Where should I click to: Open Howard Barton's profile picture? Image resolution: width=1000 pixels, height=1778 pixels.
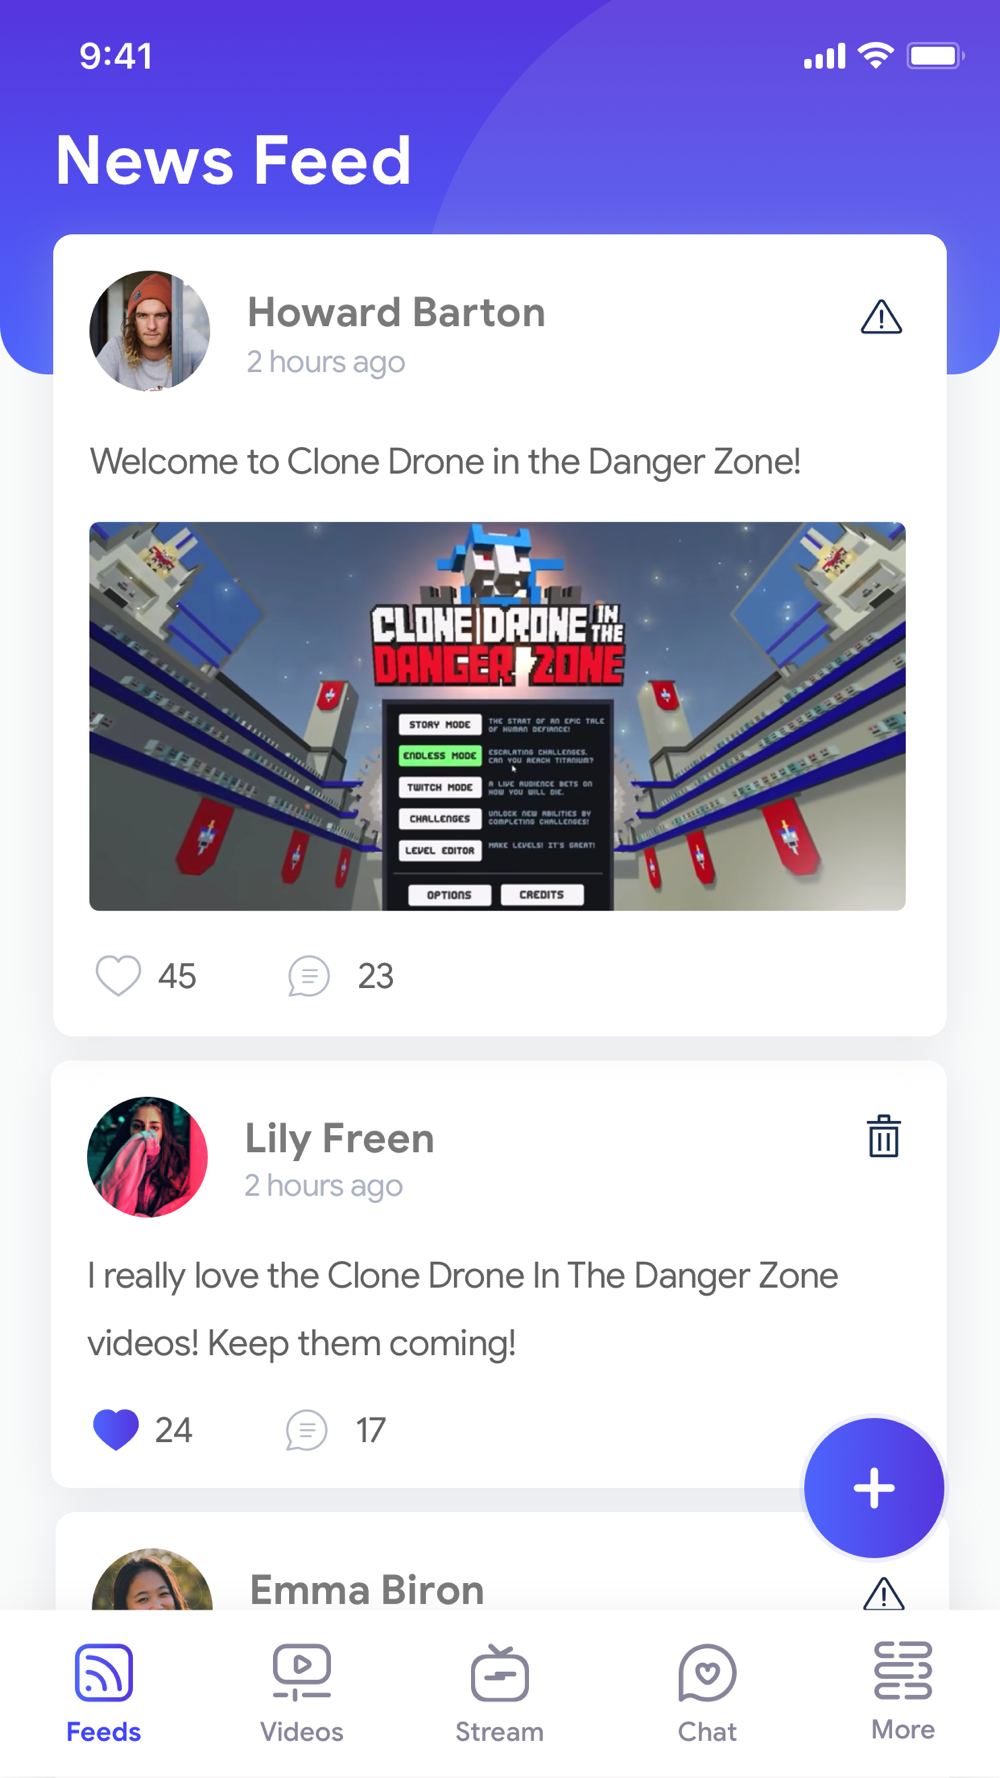click(150, 330)
